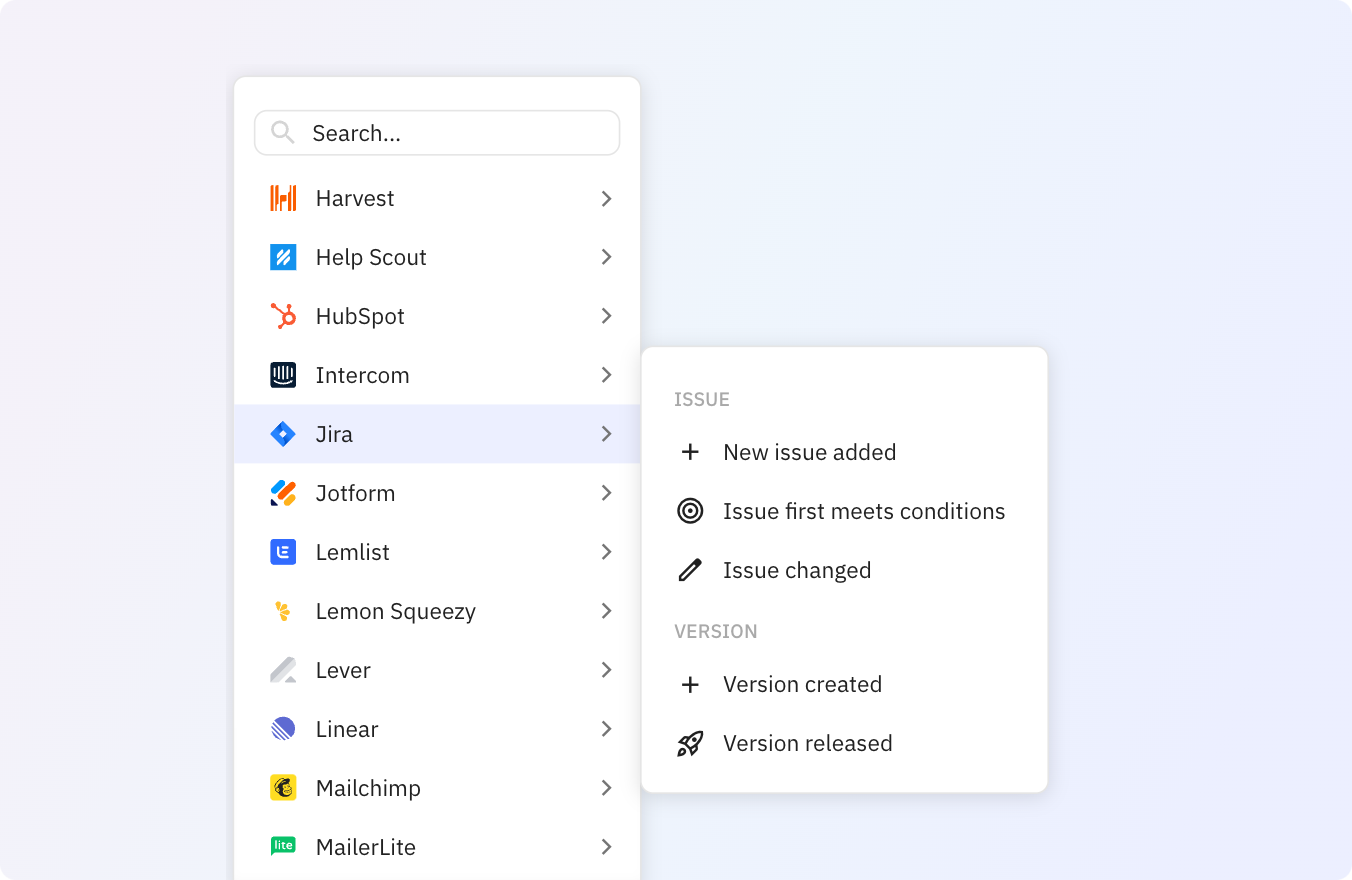1352x880 pixels.
Task: Open the Mailchimp label in list
Action: (x=368, y=788)
